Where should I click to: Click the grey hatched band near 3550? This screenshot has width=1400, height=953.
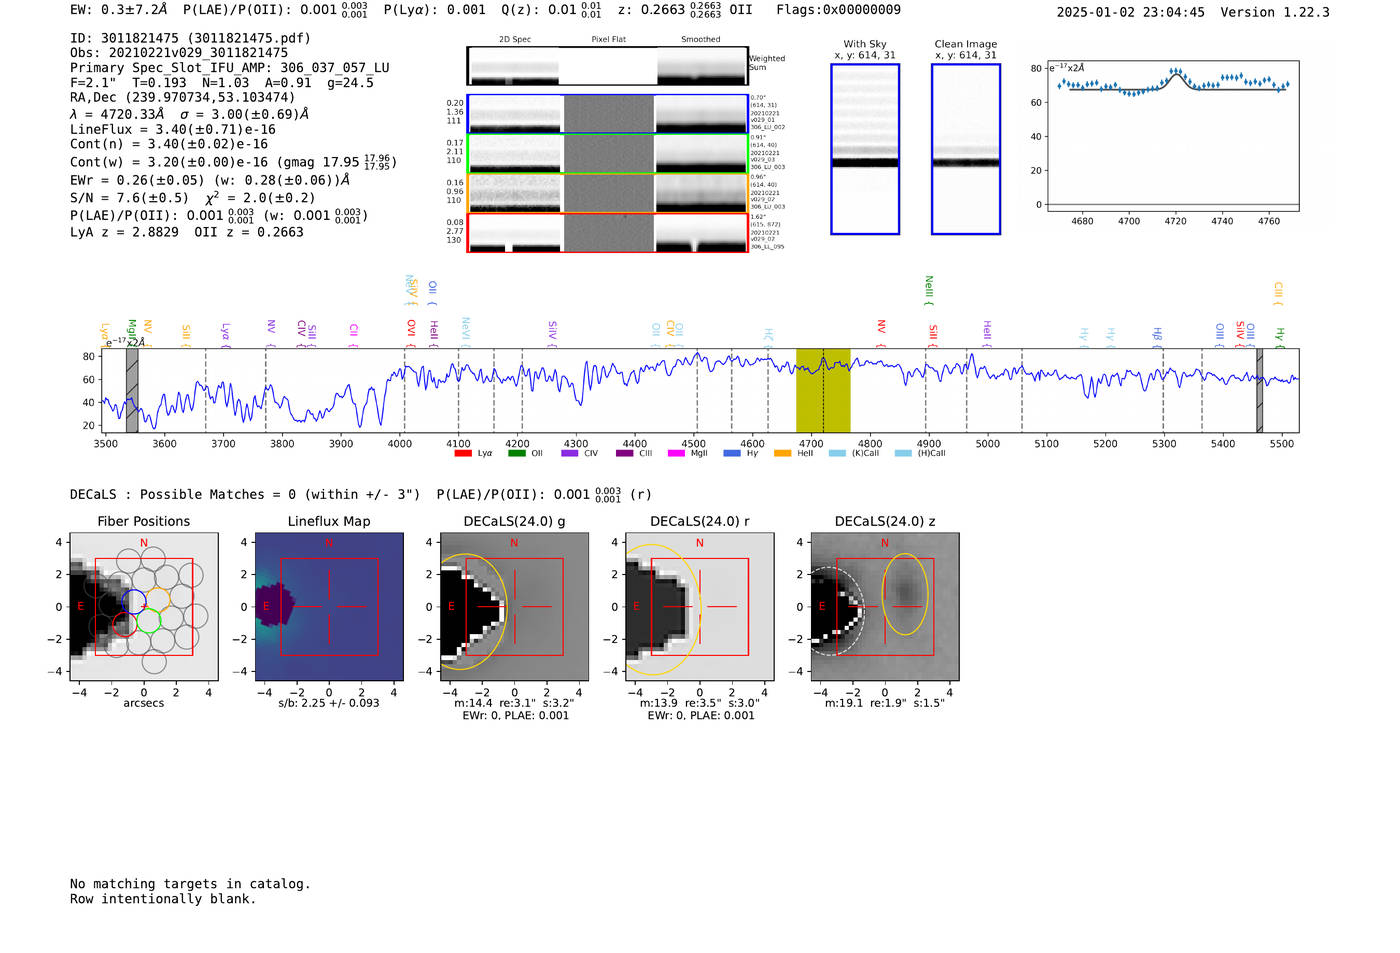click(132, 390)
